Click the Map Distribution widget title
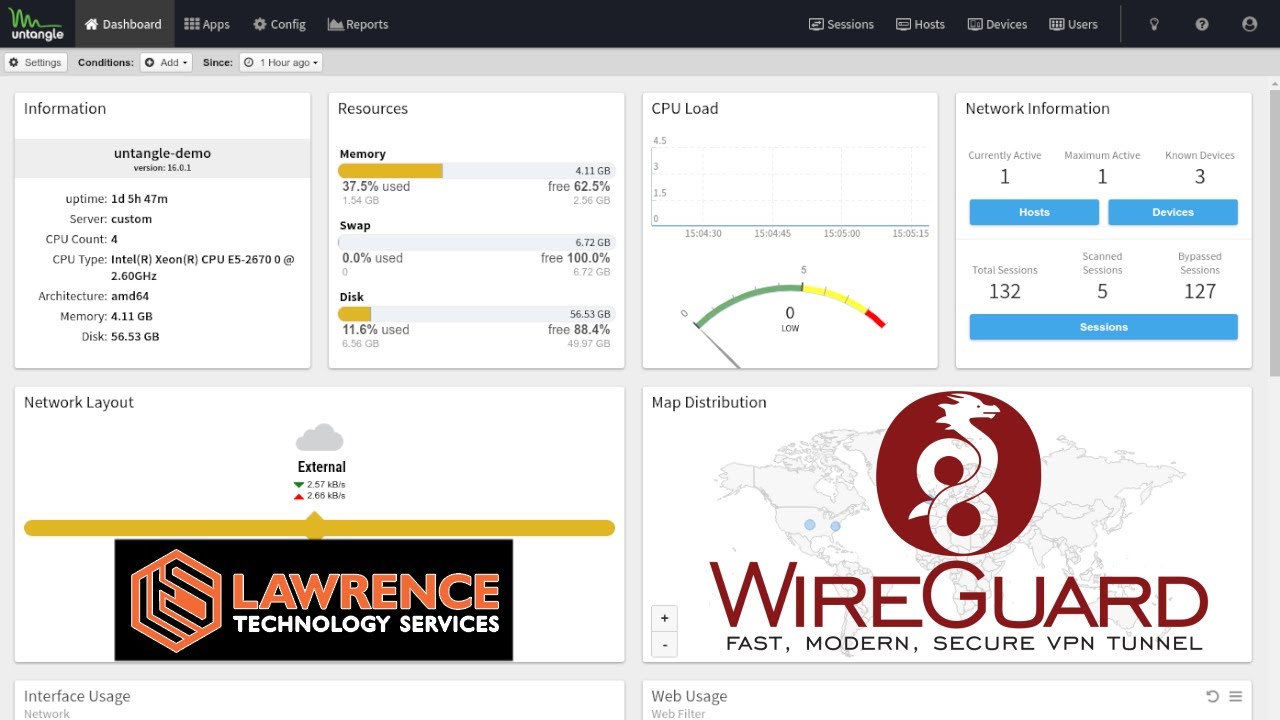This screenshot has height=720, width=1280. coord(709,402)
